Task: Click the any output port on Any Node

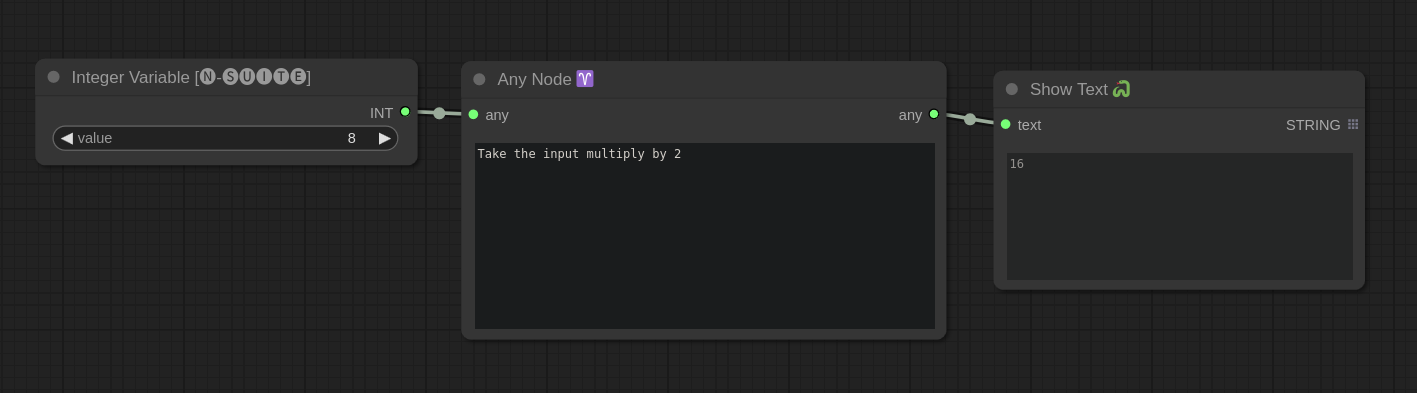Action: [x=934, y=114]
